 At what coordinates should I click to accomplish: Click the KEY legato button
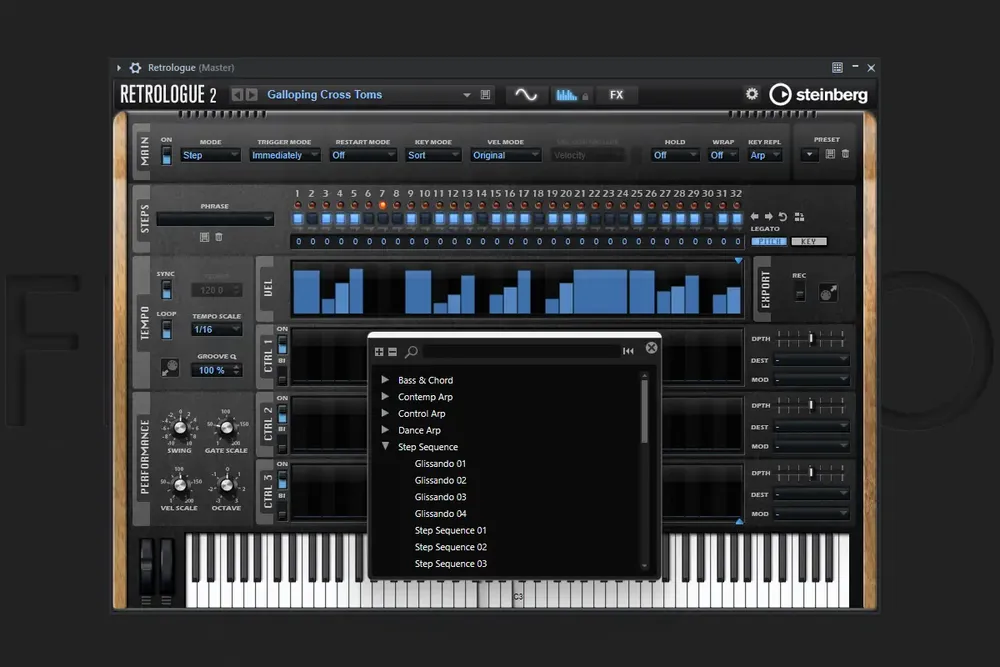[x=809, y=241]
